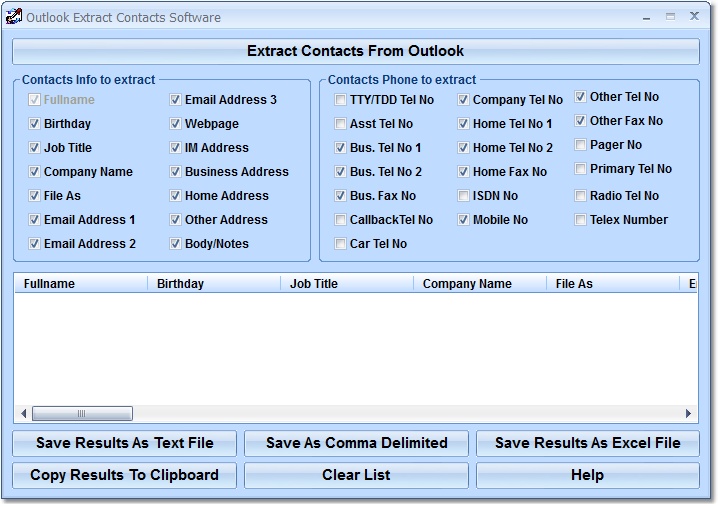
Task: Open Help with the Help button
Action: click(588, 475)
